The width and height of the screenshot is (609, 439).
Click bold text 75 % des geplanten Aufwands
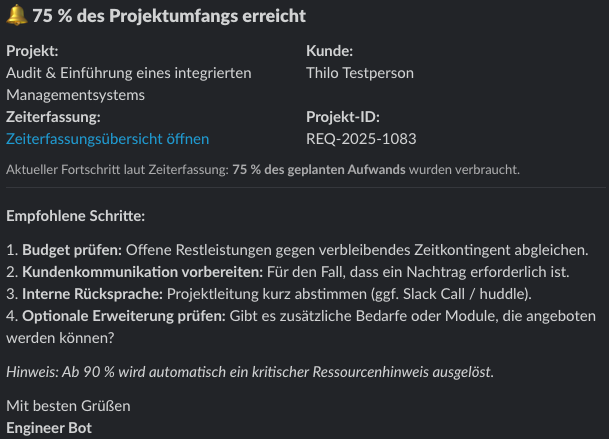pos(319,170)
